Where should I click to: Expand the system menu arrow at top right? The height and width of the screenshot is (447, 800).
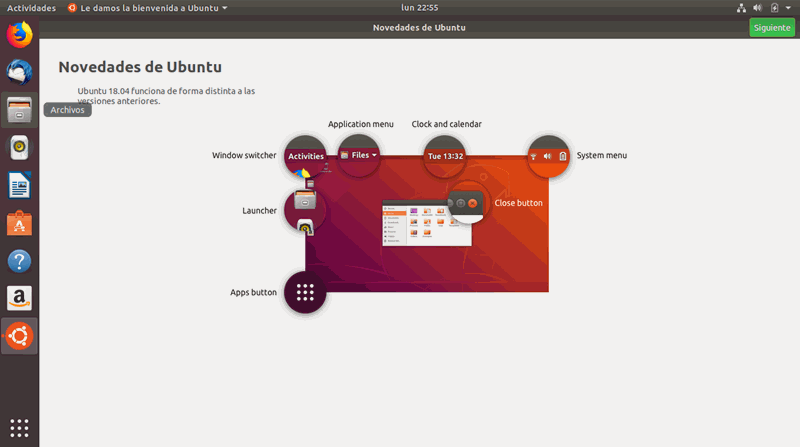[x=787, y=7]
